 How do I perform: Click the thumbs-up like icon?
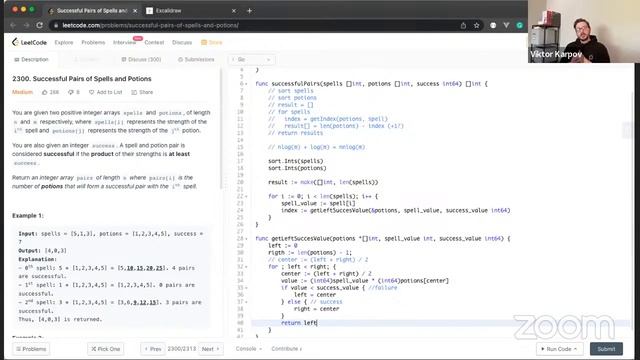pyautogui.click(x=45, y=92)
